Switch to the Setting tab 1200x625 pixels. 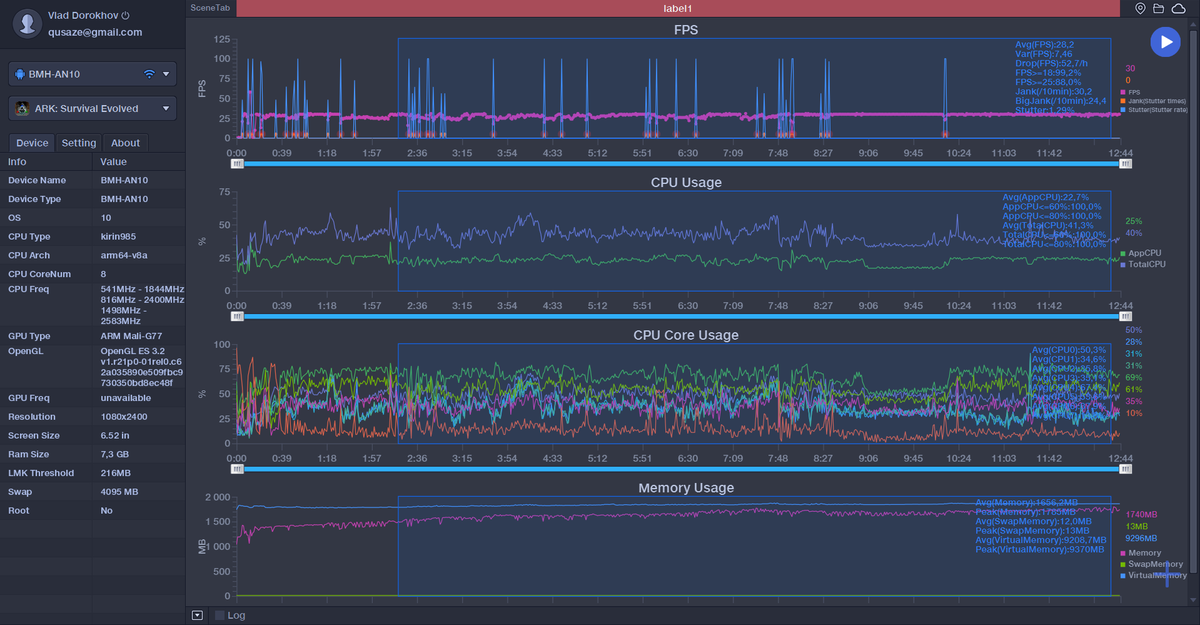pyautogui.click(x=79, y=143)
